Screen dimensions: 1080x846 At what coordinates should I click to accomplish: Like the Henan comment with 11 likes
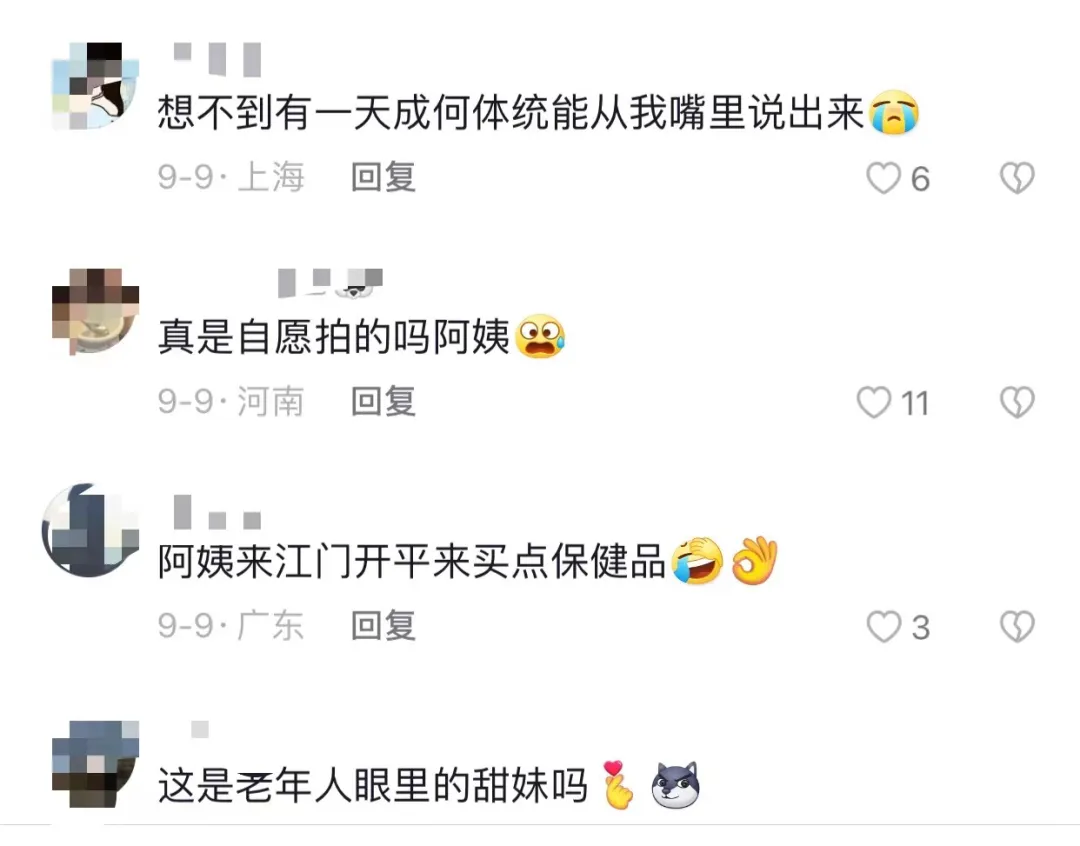coord(873,402)
